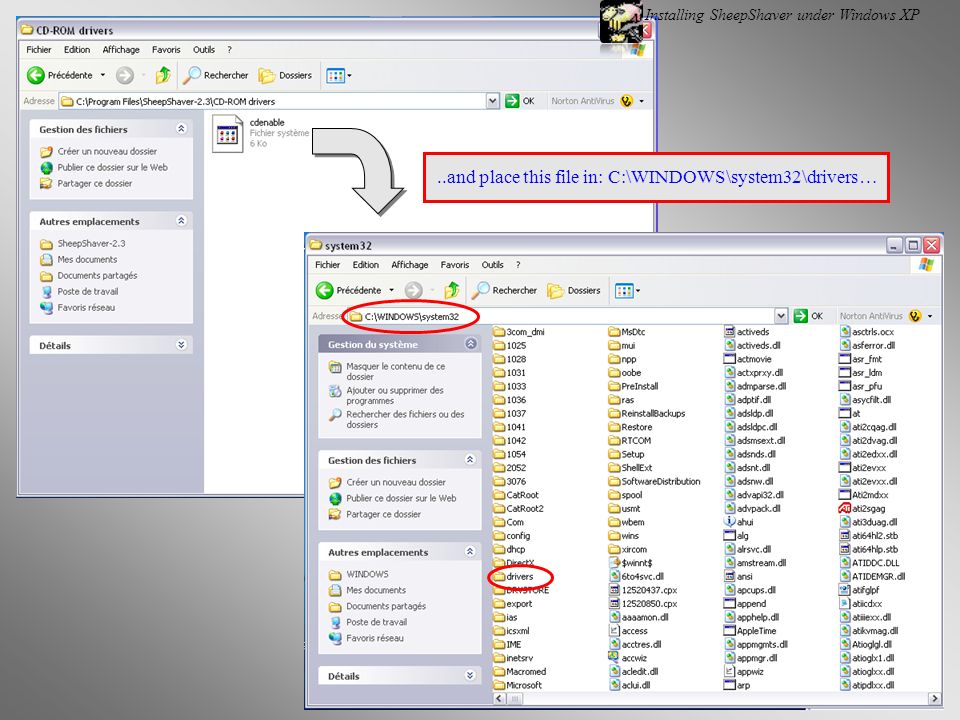960x720 pixels.
Task: Select the SoftwareDistribution folder
Action: click(x=654, y=481)
